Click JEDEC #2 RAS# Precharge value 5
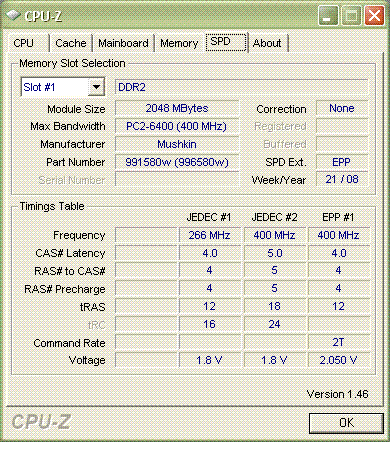This screenshot has width=391, height=450. (275, 288)
